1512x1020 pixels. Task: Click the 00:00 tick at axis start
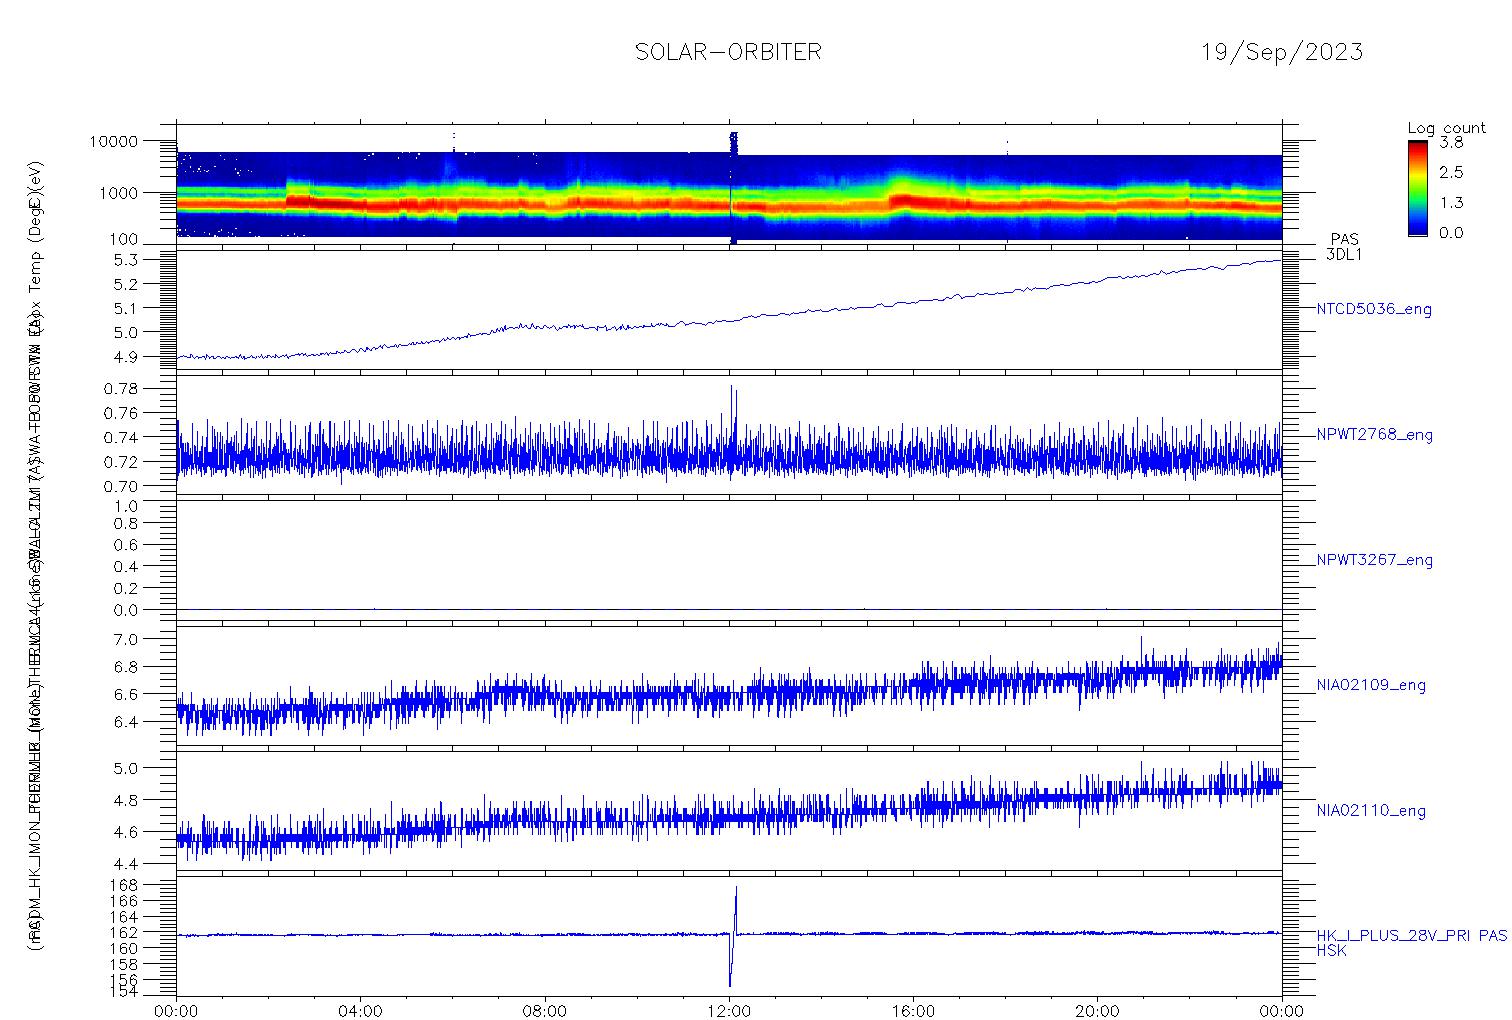pyautogui.click(x=177, y=1011)
